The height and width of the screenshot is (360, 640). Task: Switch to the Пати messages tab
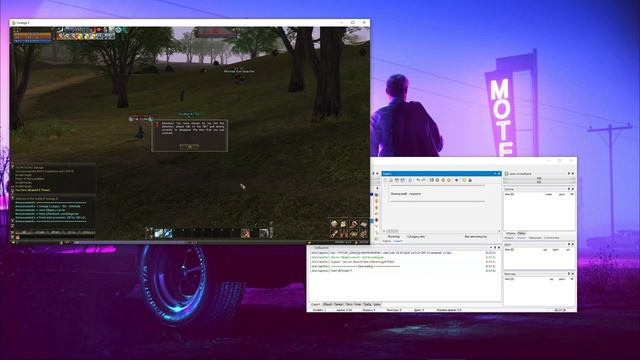click(x=349, y=304)
